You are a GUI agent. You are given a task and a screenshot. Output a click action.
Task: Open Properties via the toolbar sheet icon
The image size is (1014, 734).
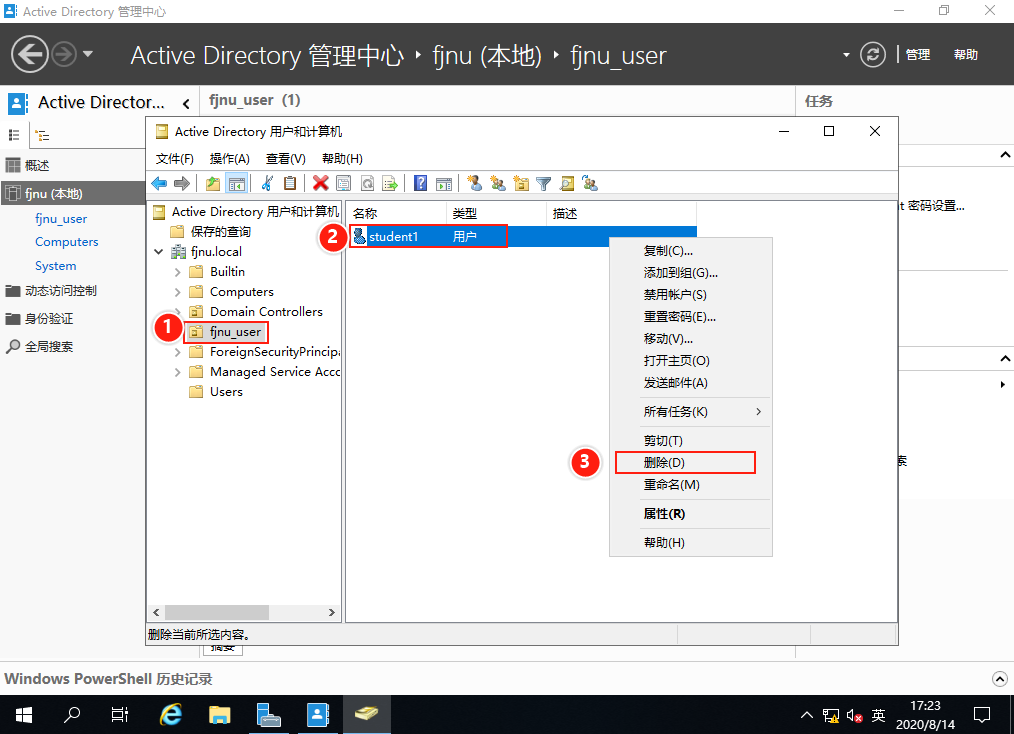[x=343, y=184]
